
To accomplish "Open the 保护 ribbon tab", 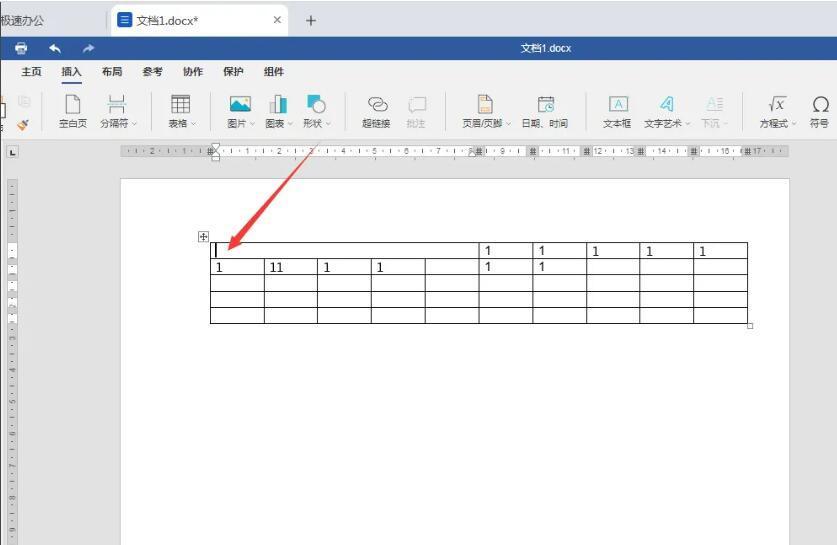I will [233, 72].
